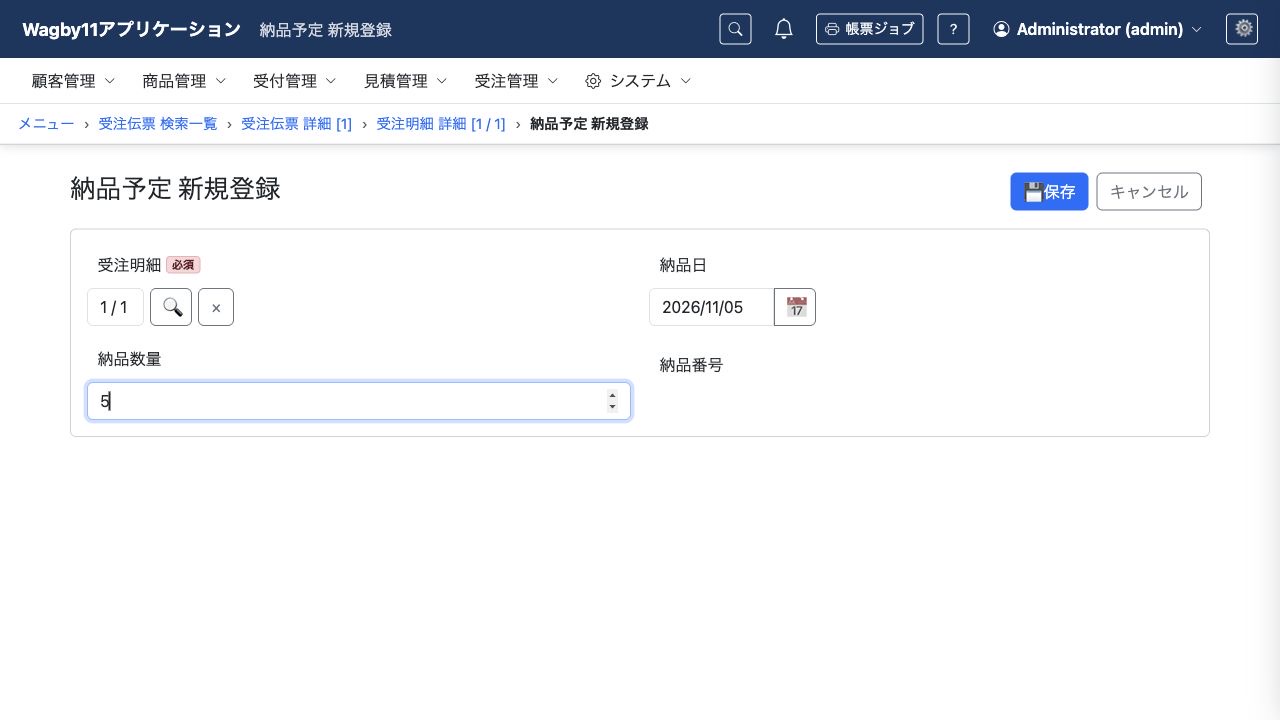The height and width of the screenshot is (720, 1280).
Task: Open the settings gear in top-right corner
Action: point(1242,29)
